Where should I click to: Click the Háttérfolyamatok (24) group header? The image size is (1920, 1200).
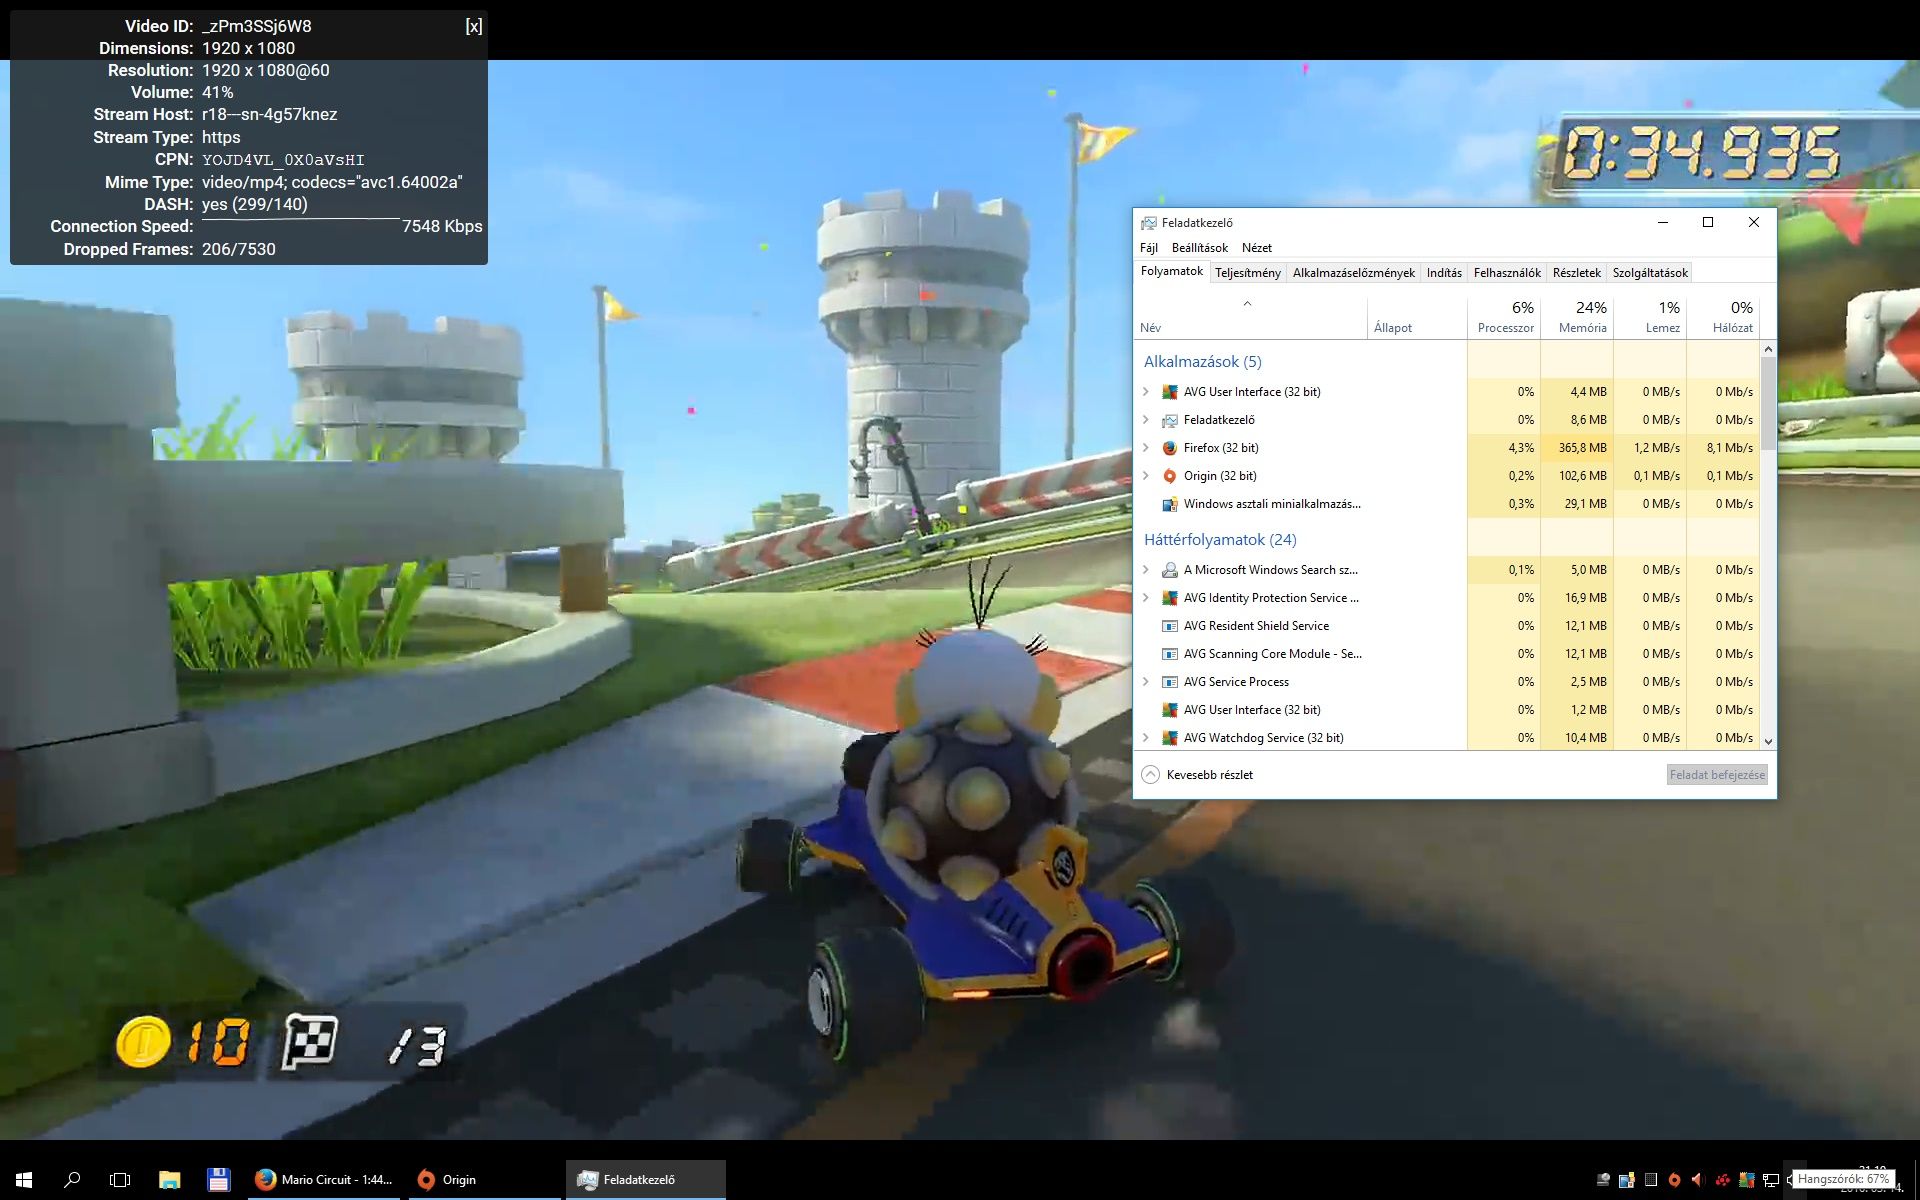(1220, 540)
